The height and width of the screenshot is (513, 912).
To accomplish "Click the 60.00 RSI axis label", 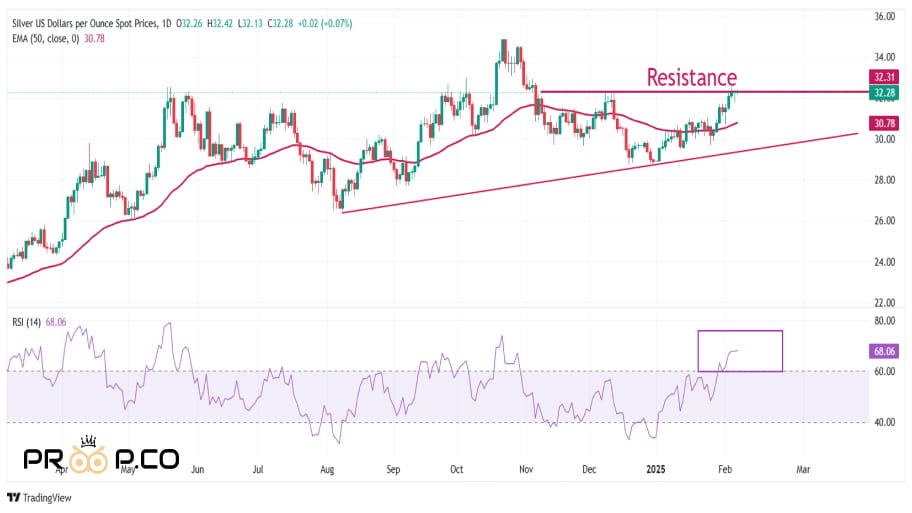I will [885, 371].
